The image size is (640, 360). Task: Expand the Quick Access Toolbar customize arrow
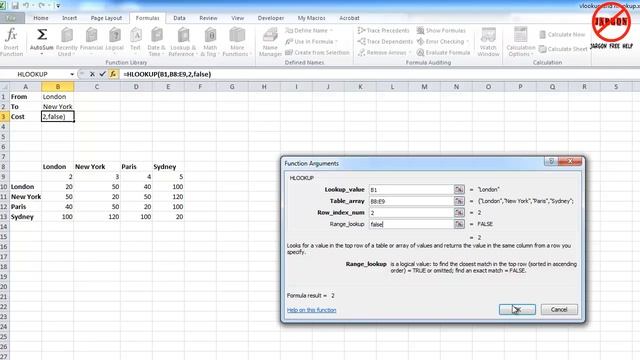(58, 6)
